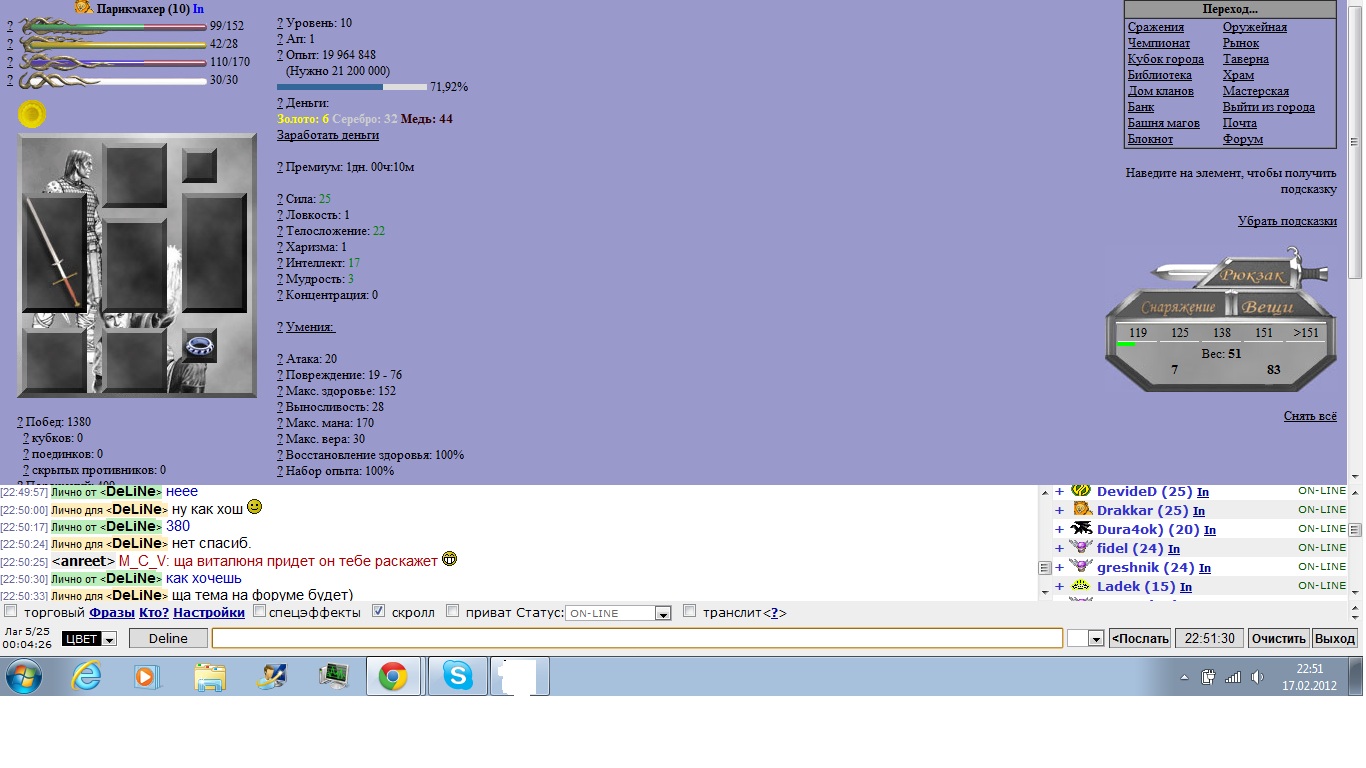Launch Internet Explorer from the taskbar

click(x=87, y=677)
